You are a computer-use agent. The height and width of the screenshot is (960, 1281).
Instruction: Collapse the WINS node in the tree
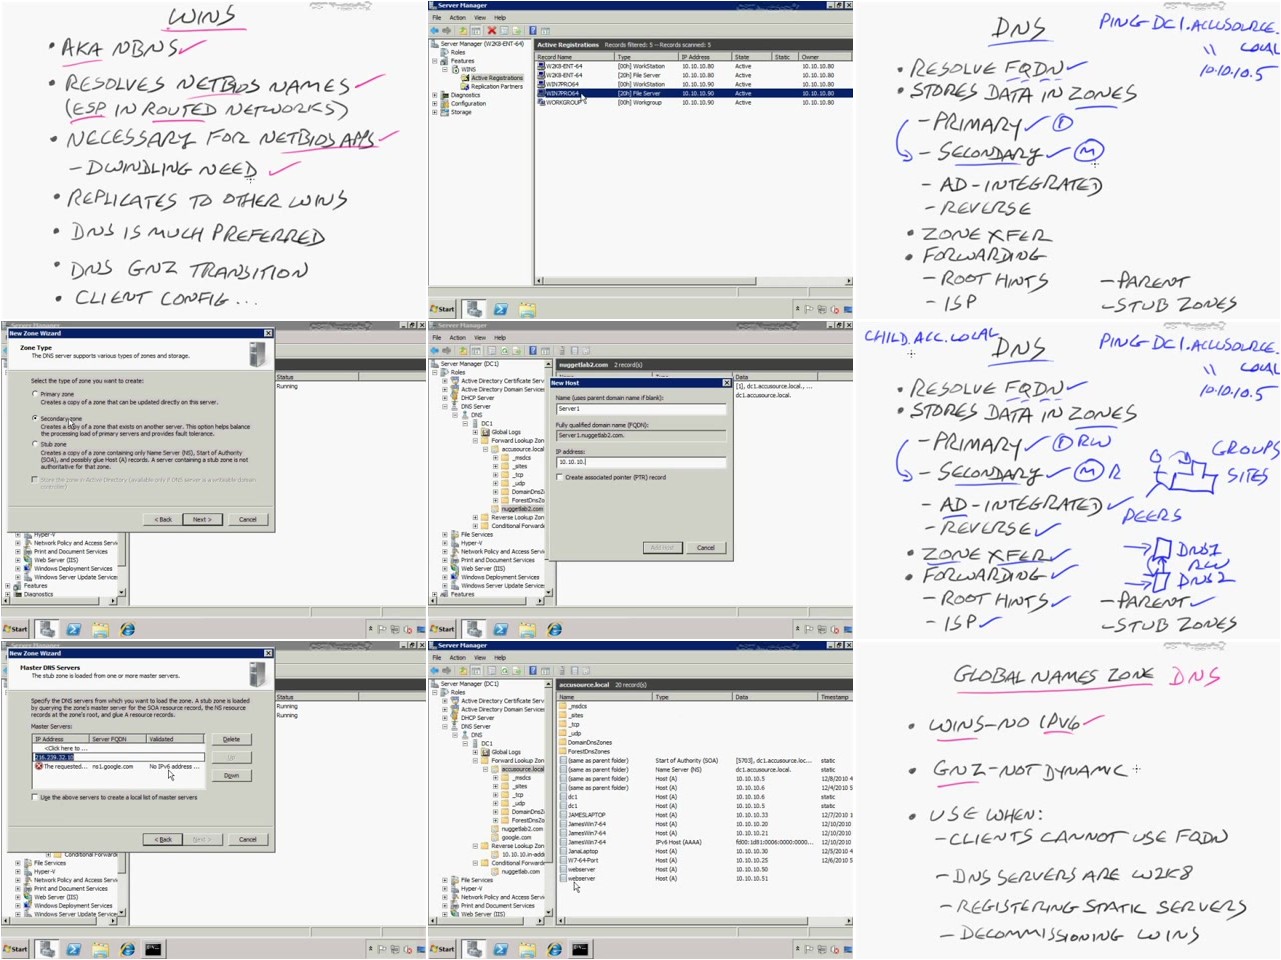(x=445, y=69)
